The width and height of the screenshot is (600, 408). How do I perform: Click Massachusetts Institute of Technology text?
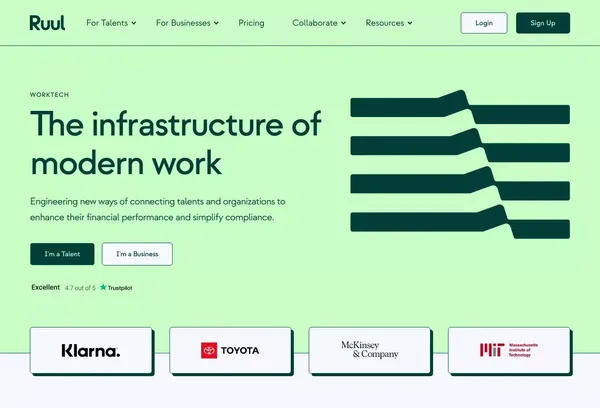click(x=523, y=350)
